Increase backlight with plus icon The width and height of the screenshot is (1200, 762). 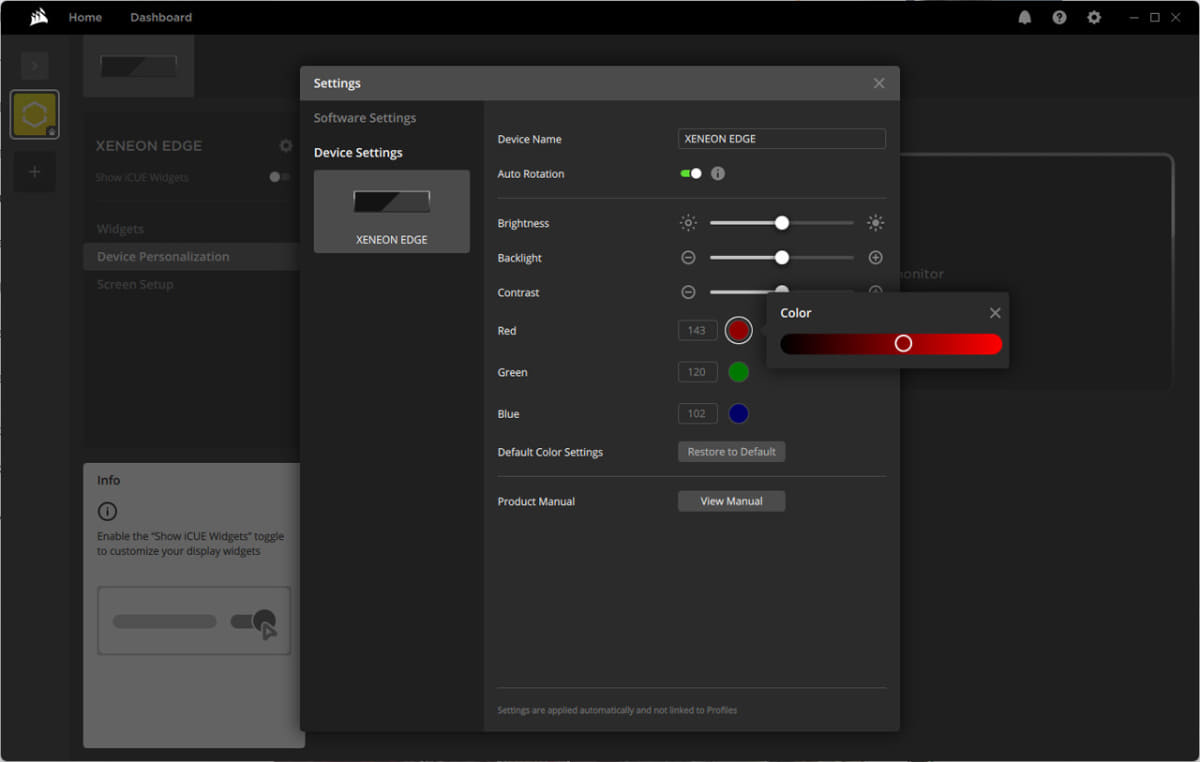[x=876, y=257]
